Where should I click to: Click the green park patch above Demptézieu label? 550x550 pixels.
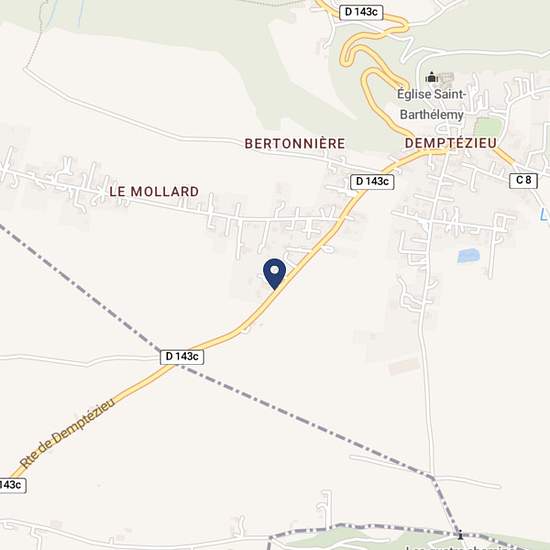coord(488,127)
